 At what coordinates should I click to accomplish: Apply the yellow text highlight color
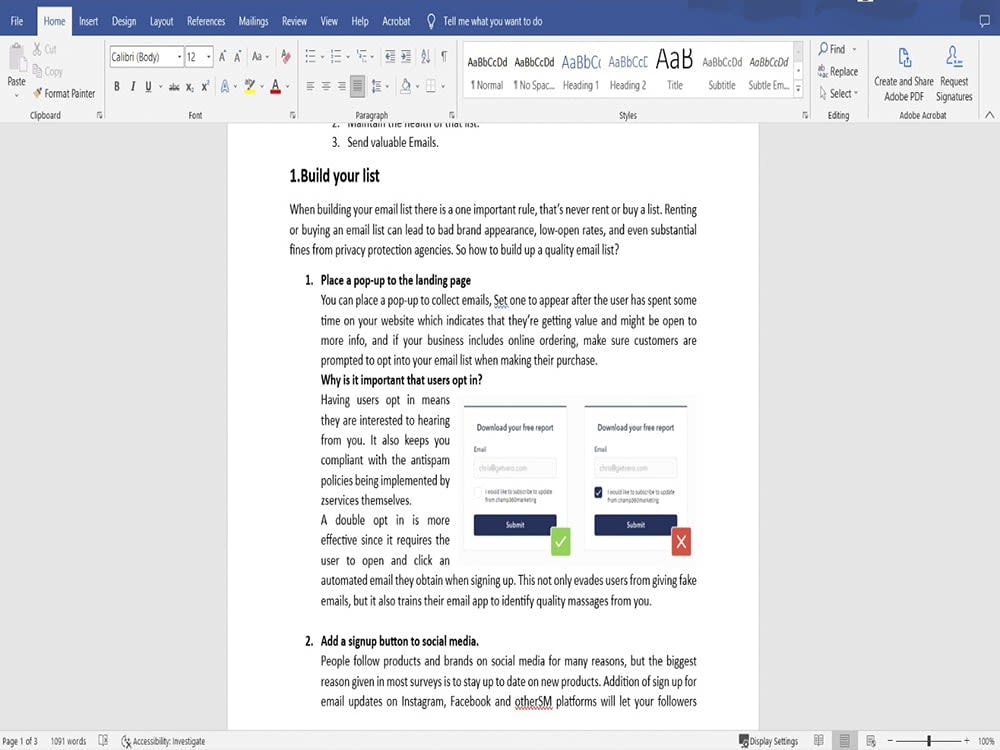[x=249, y=87]
